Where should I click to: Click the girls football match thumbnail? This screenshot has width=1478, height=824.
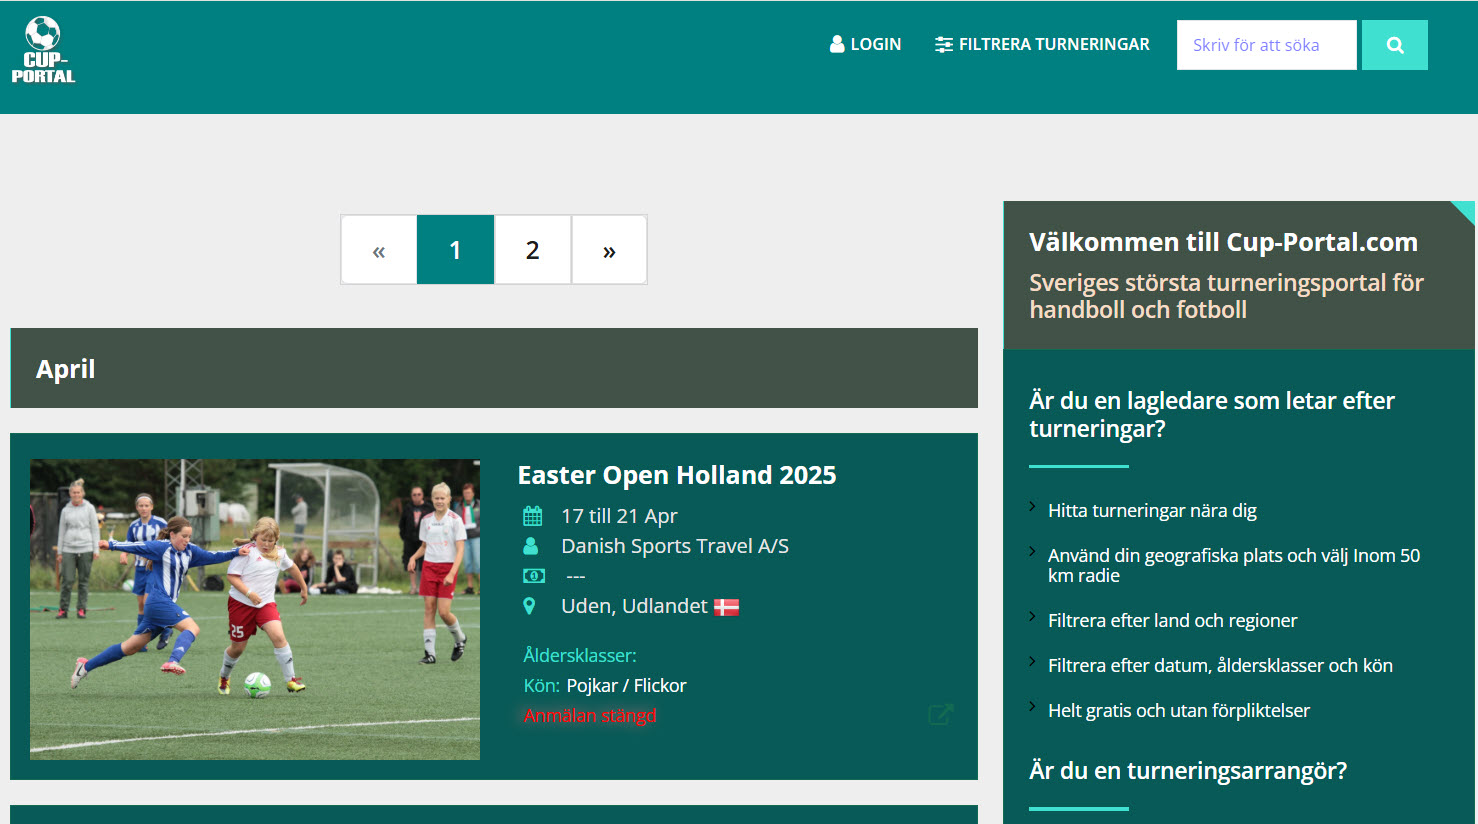pyautogui.click(x=255, y=609)
